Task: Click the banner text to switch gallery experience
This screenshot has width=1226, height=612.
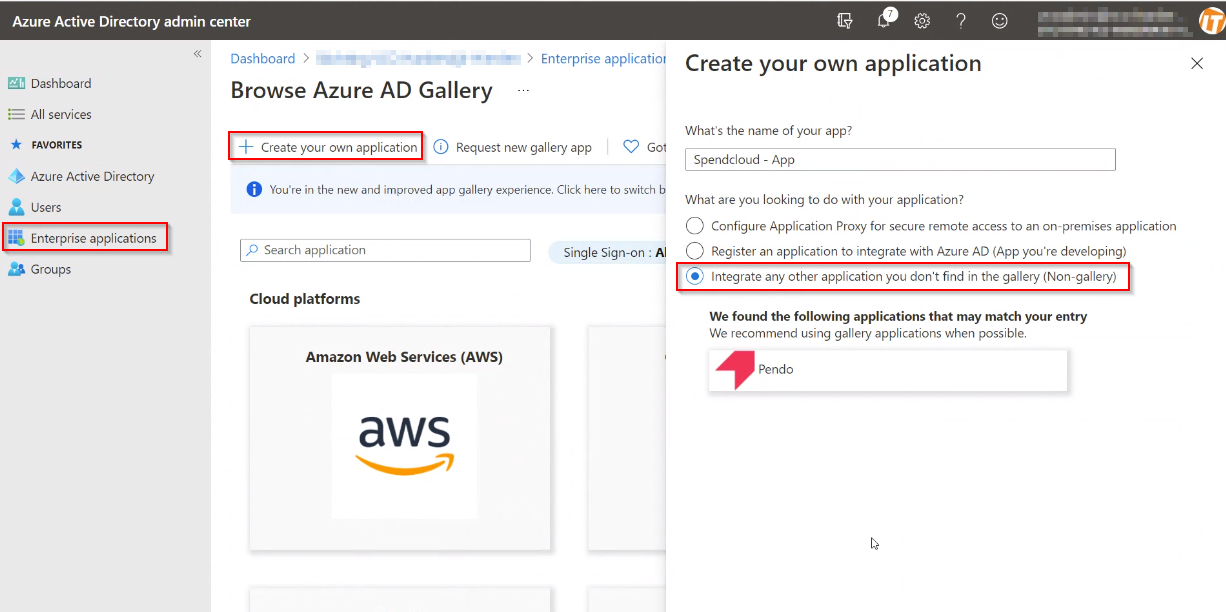Action: click(467, 189)
